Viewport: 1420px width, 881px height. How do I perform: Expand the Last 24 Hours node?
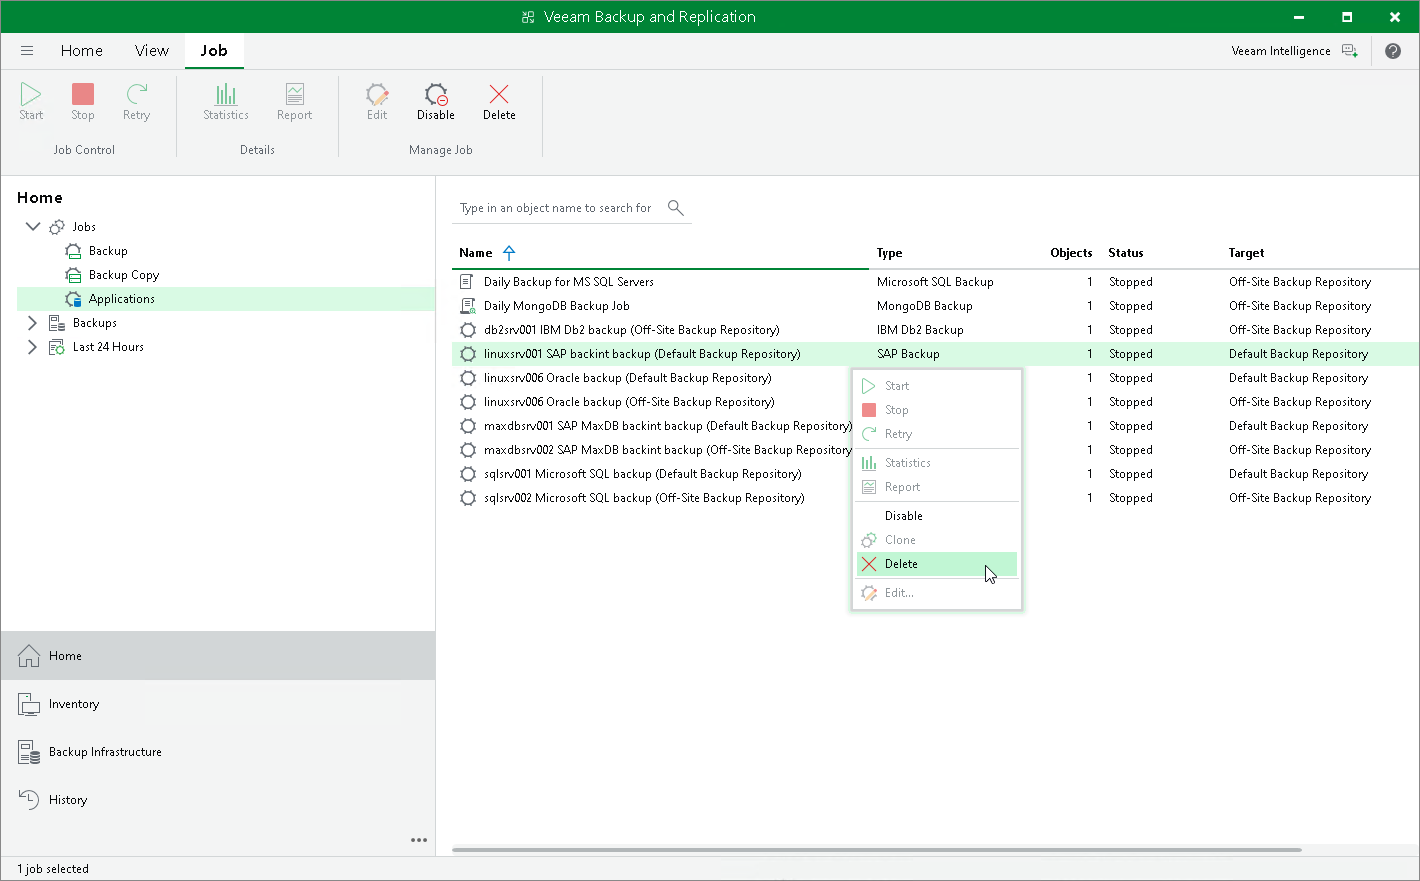tap(32, 347)
